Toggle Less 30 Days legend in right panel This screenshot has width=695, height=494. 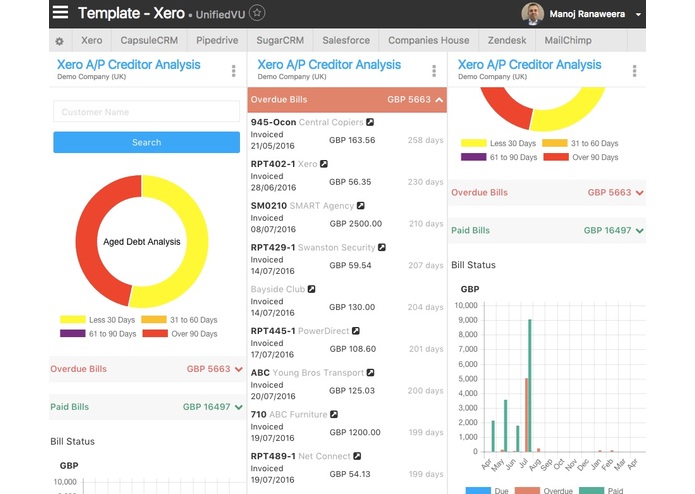click(x=499, y=143)
